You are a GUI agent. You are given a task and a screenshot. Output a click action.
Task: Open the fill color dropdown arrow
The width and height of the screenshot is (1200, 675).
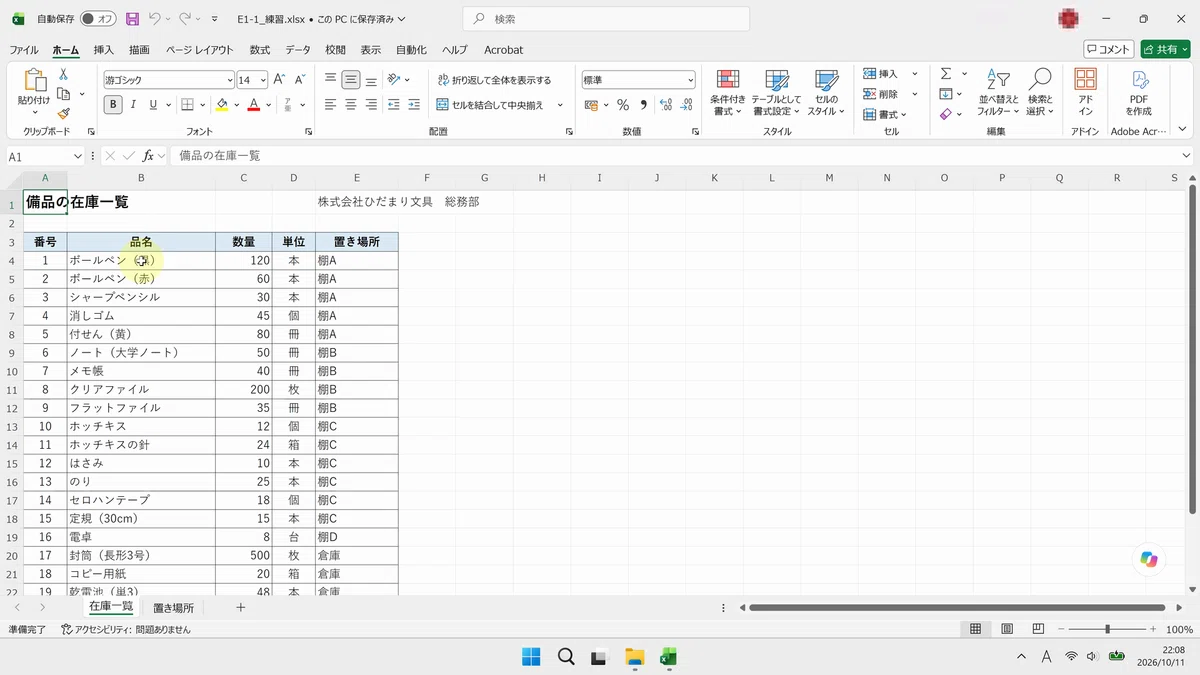tap(236, 104)
